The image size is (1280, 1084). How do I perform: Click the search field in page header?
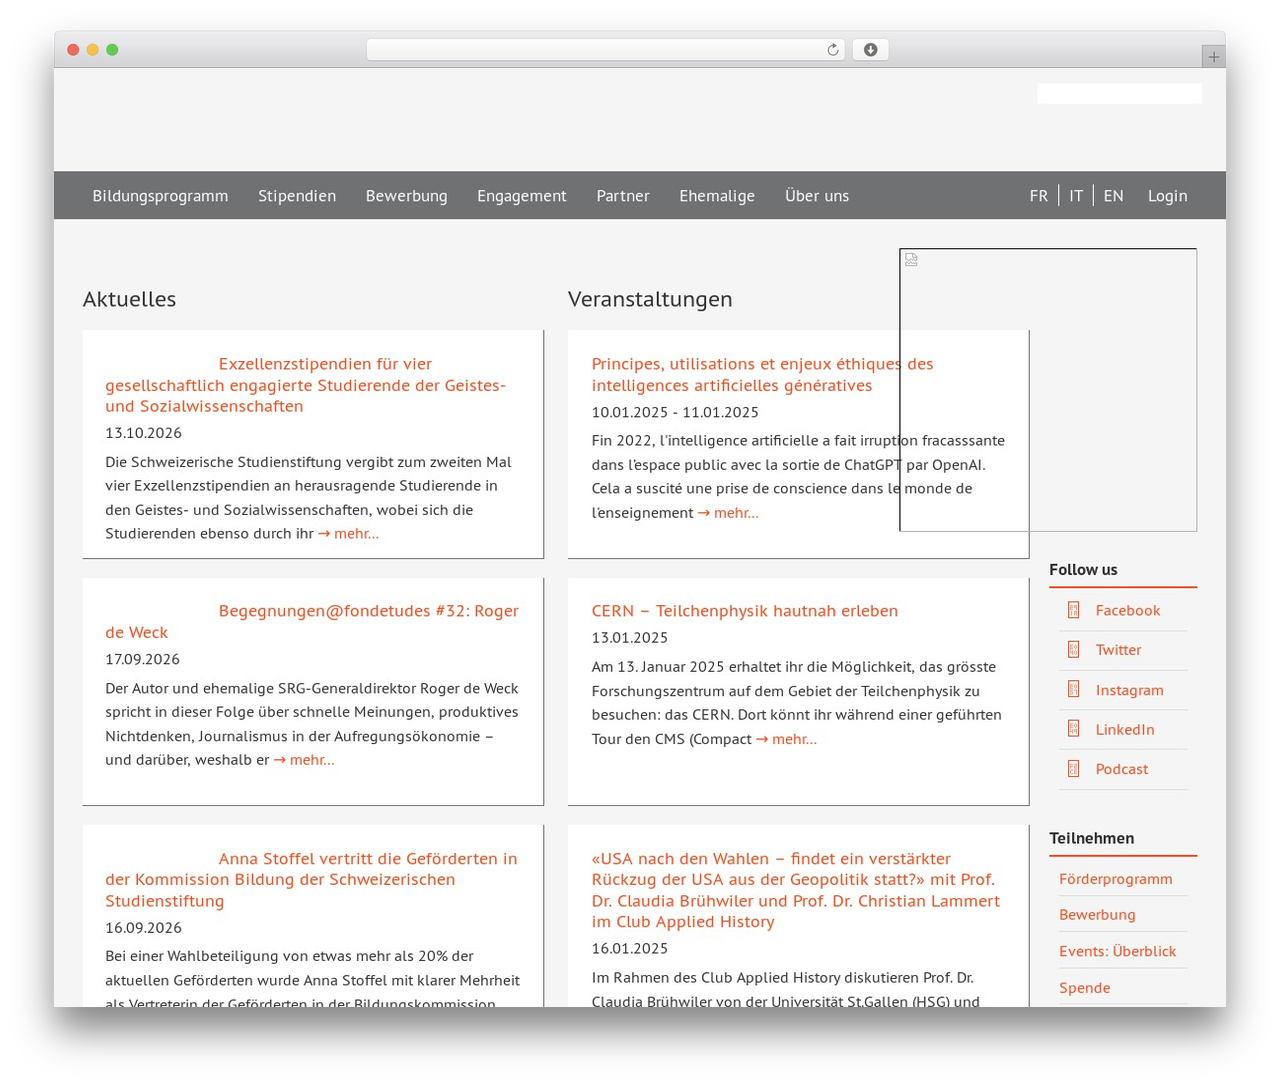click(x=1119, y=93)
